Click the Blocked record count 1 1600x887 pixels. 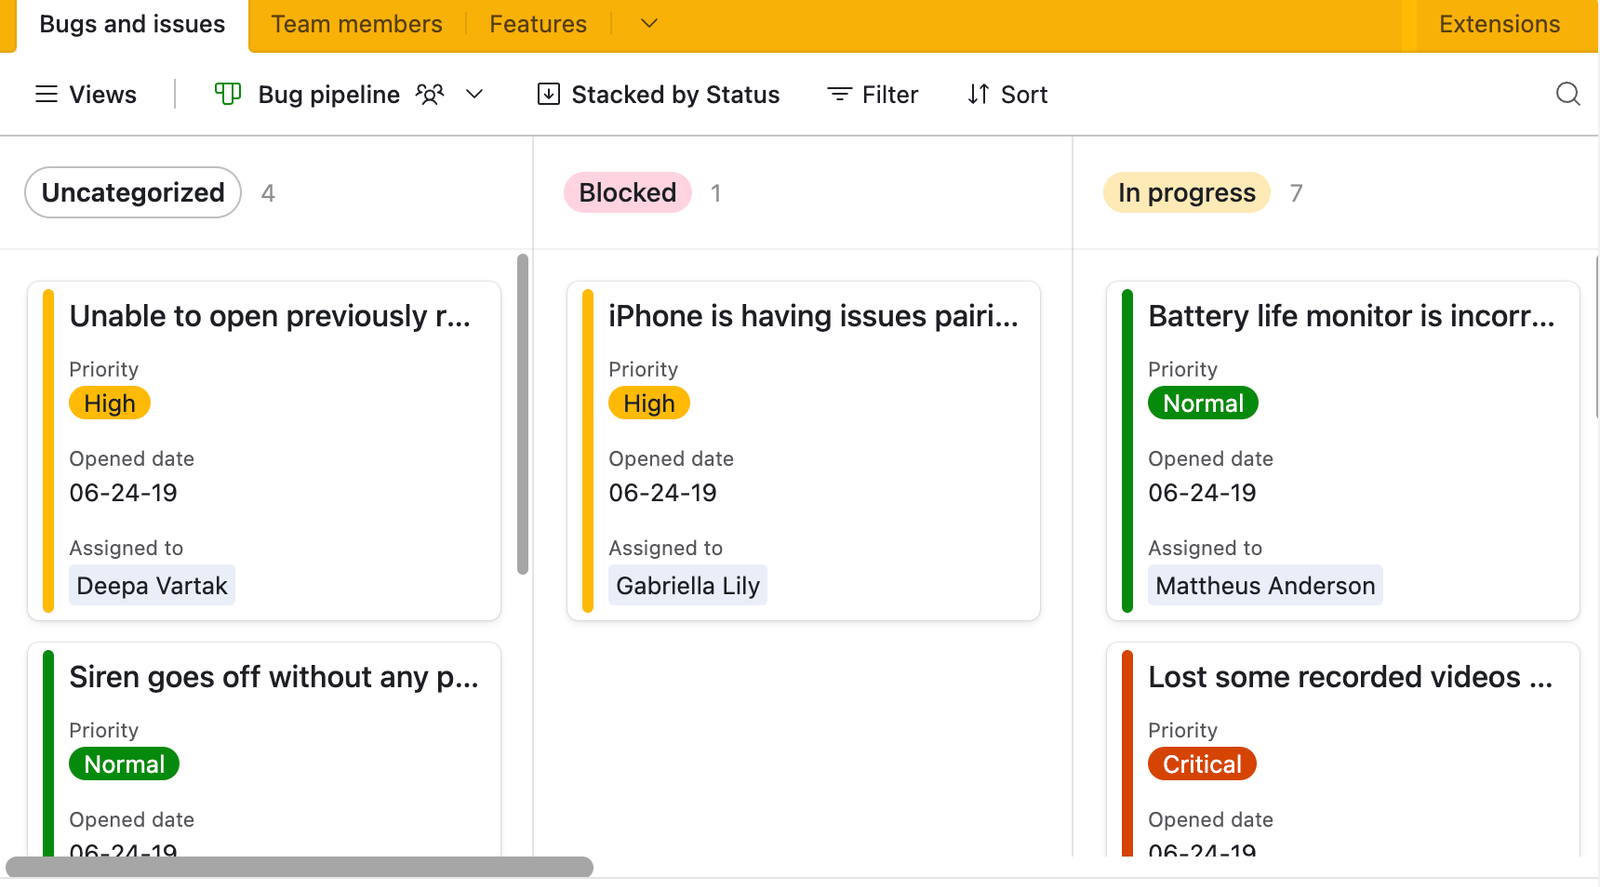pyautogui.click(x=716, y=193)
